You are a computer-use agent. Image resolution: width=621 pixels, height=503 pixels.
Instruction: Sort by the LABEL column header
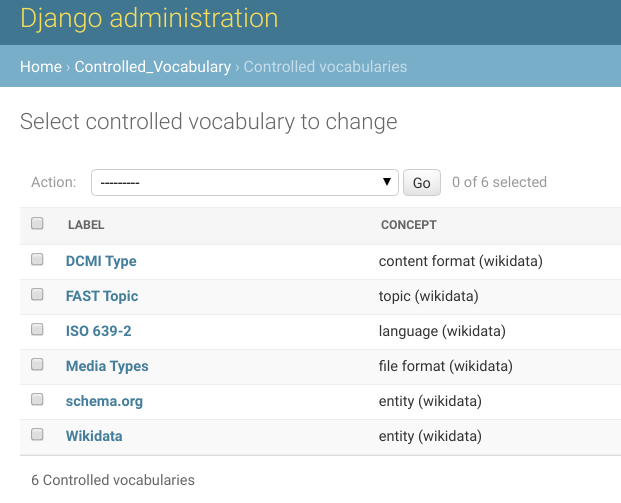86,225
